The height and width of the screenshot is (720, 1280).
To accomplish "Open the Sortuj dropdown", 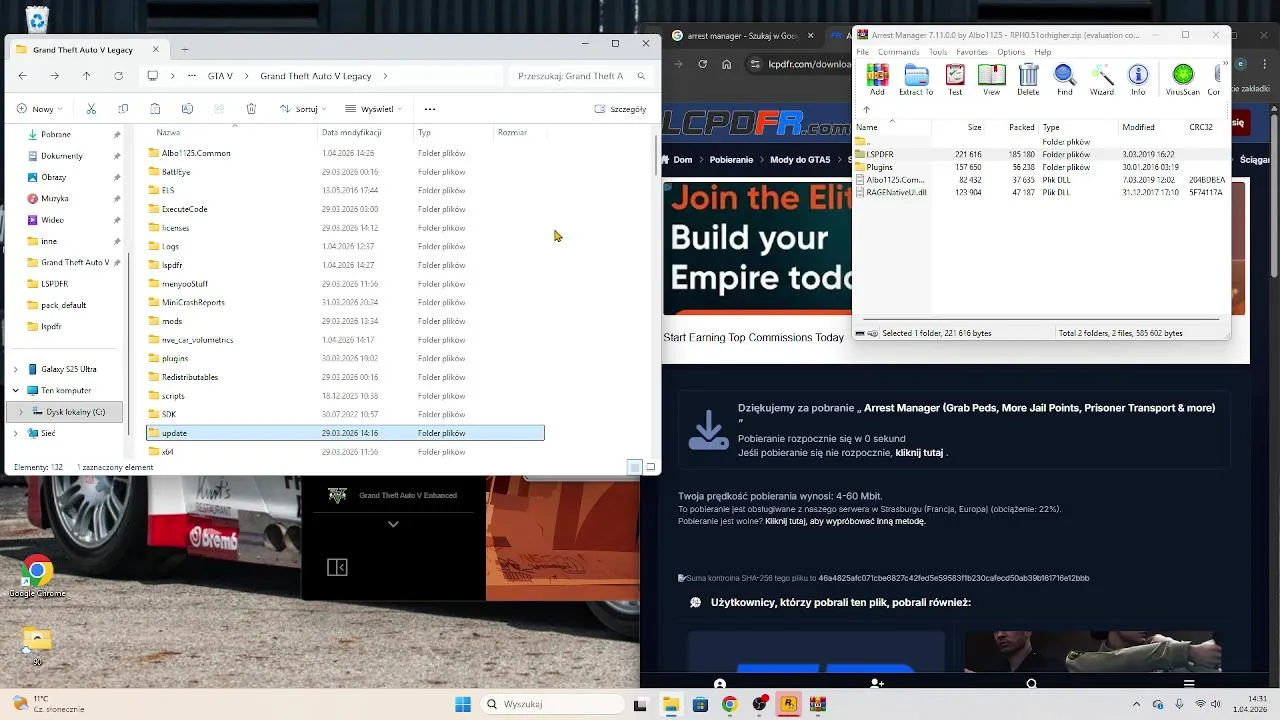I will [303, 109].
